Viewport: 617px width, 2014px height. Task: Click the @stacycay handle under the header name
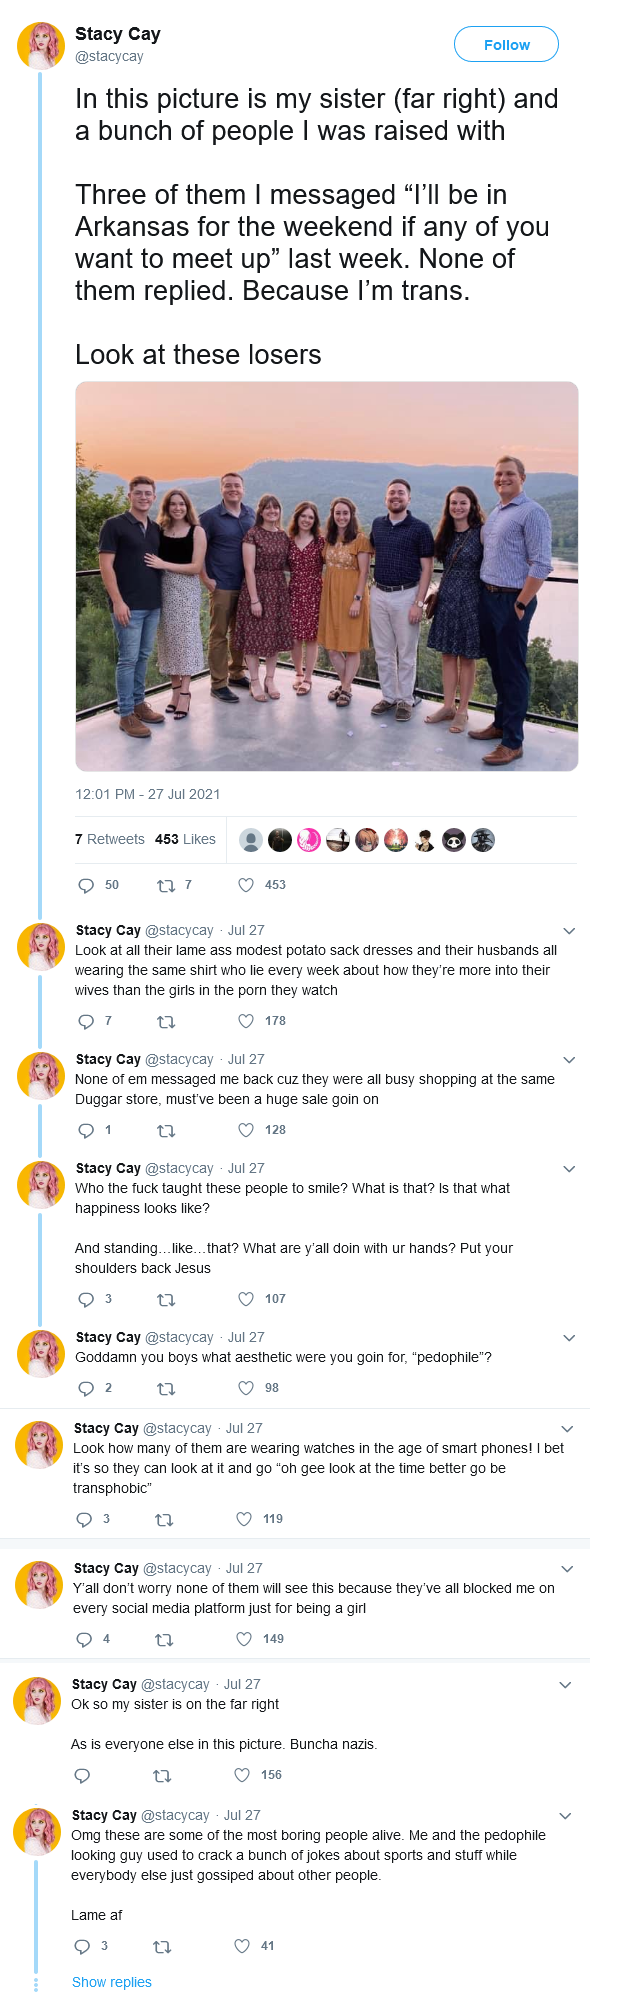pyautogui.click(x=109, y=57)
